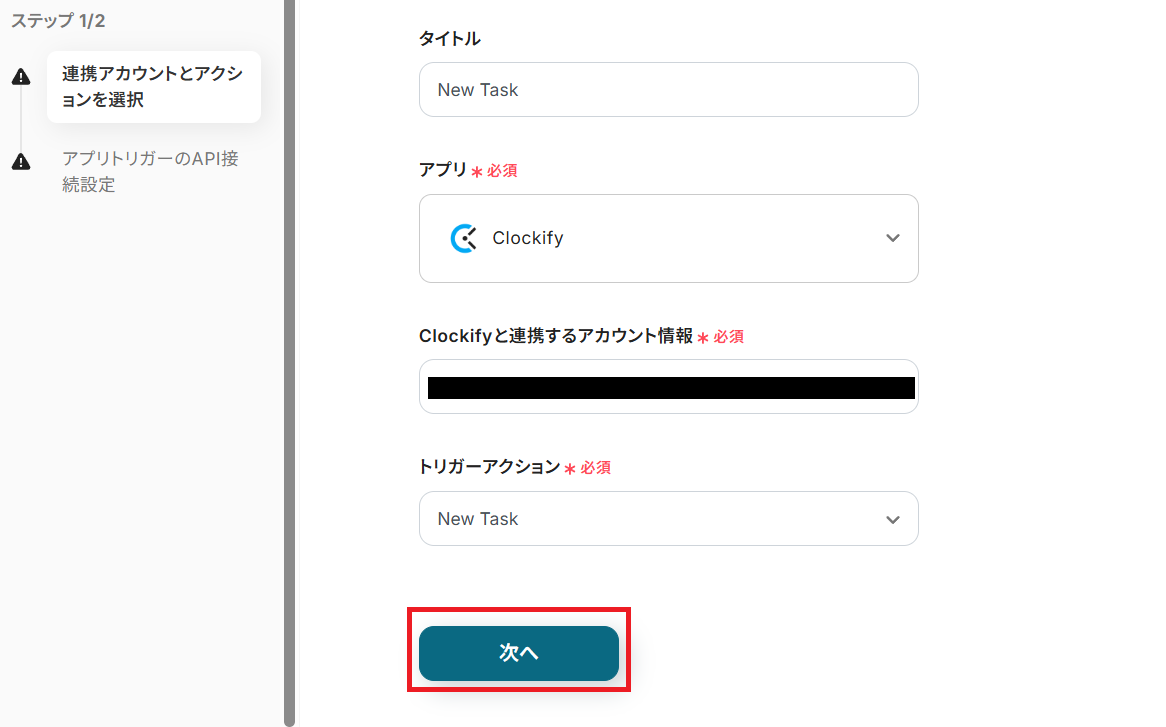
Task: Click the warning icon beside アプリトリガーのAPI接続設定
Action: click(21, 161)
